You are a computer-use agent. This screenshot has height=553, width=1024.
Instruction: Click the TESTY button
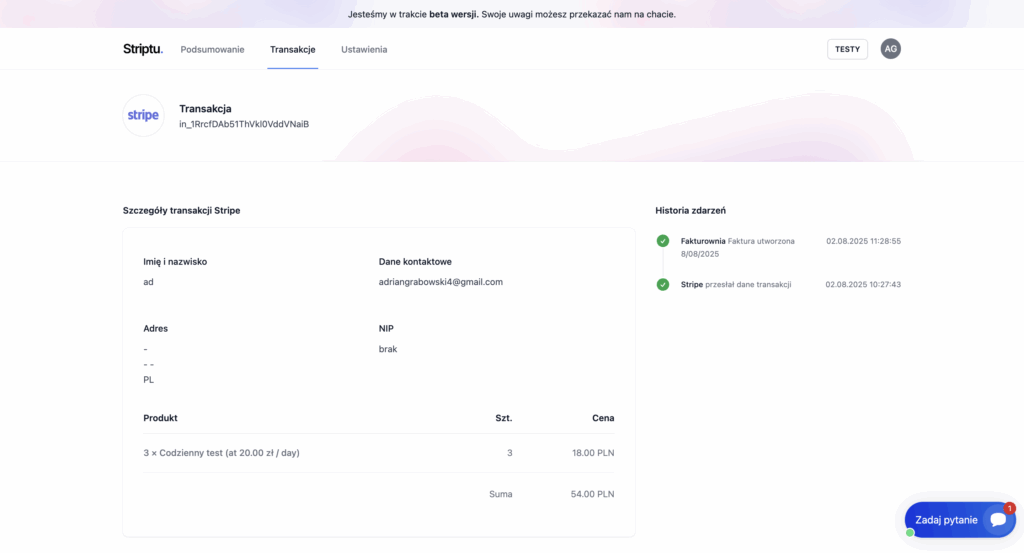click(x=847, y=49)
